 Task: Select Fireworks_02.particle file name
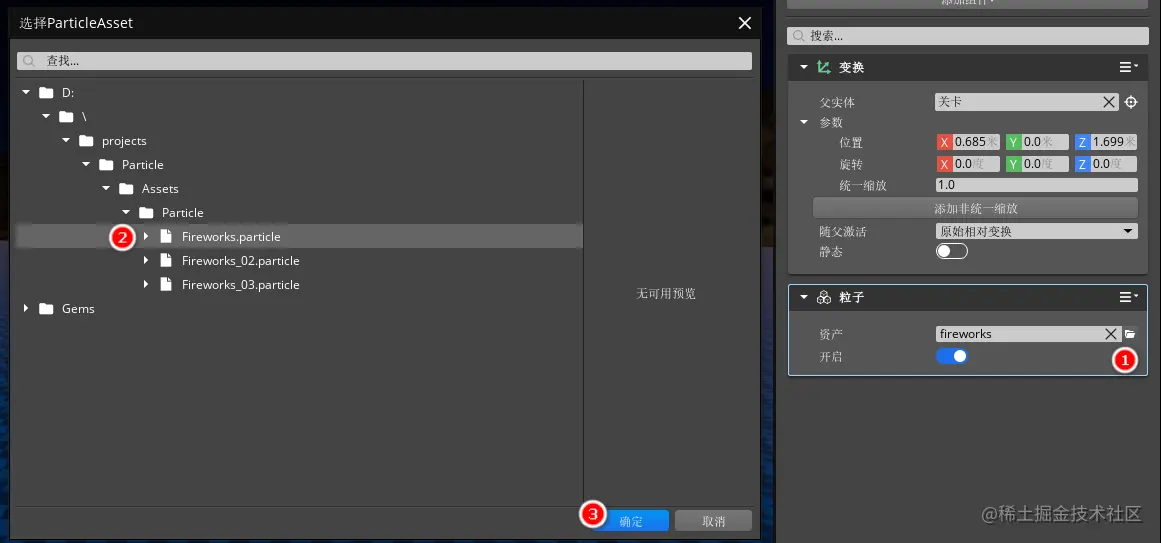[241, 261]
